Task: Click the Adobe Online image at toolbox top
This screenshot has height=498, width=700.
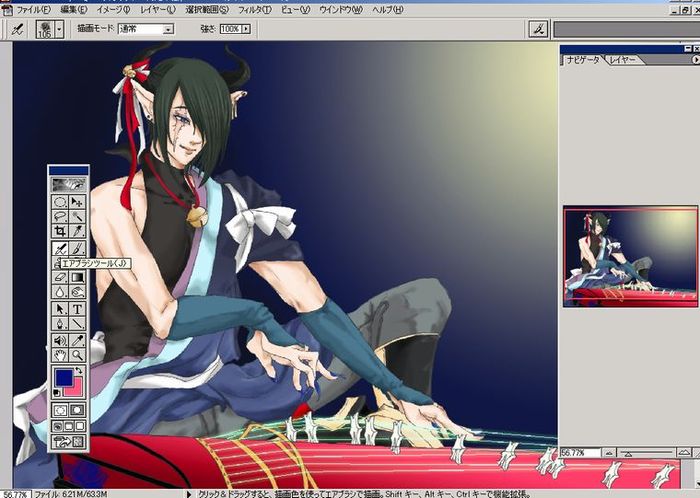Action: point(69,184)
